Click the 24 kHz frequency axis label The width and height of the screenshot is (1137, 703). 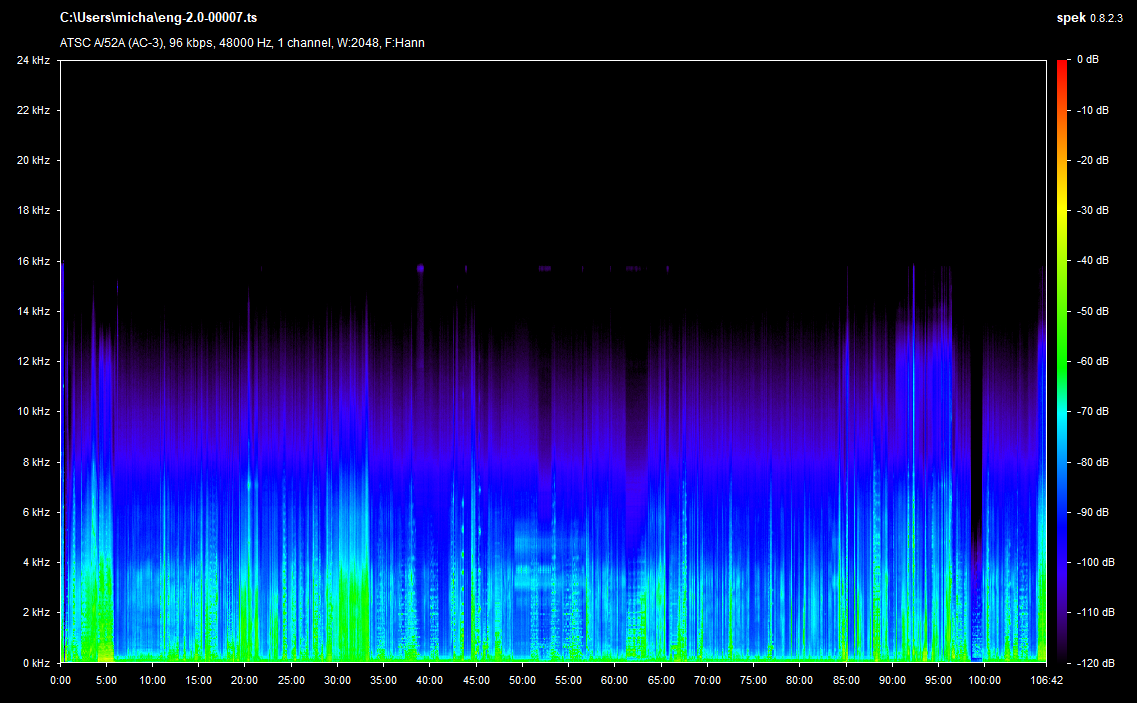click(x=33, y=60)
